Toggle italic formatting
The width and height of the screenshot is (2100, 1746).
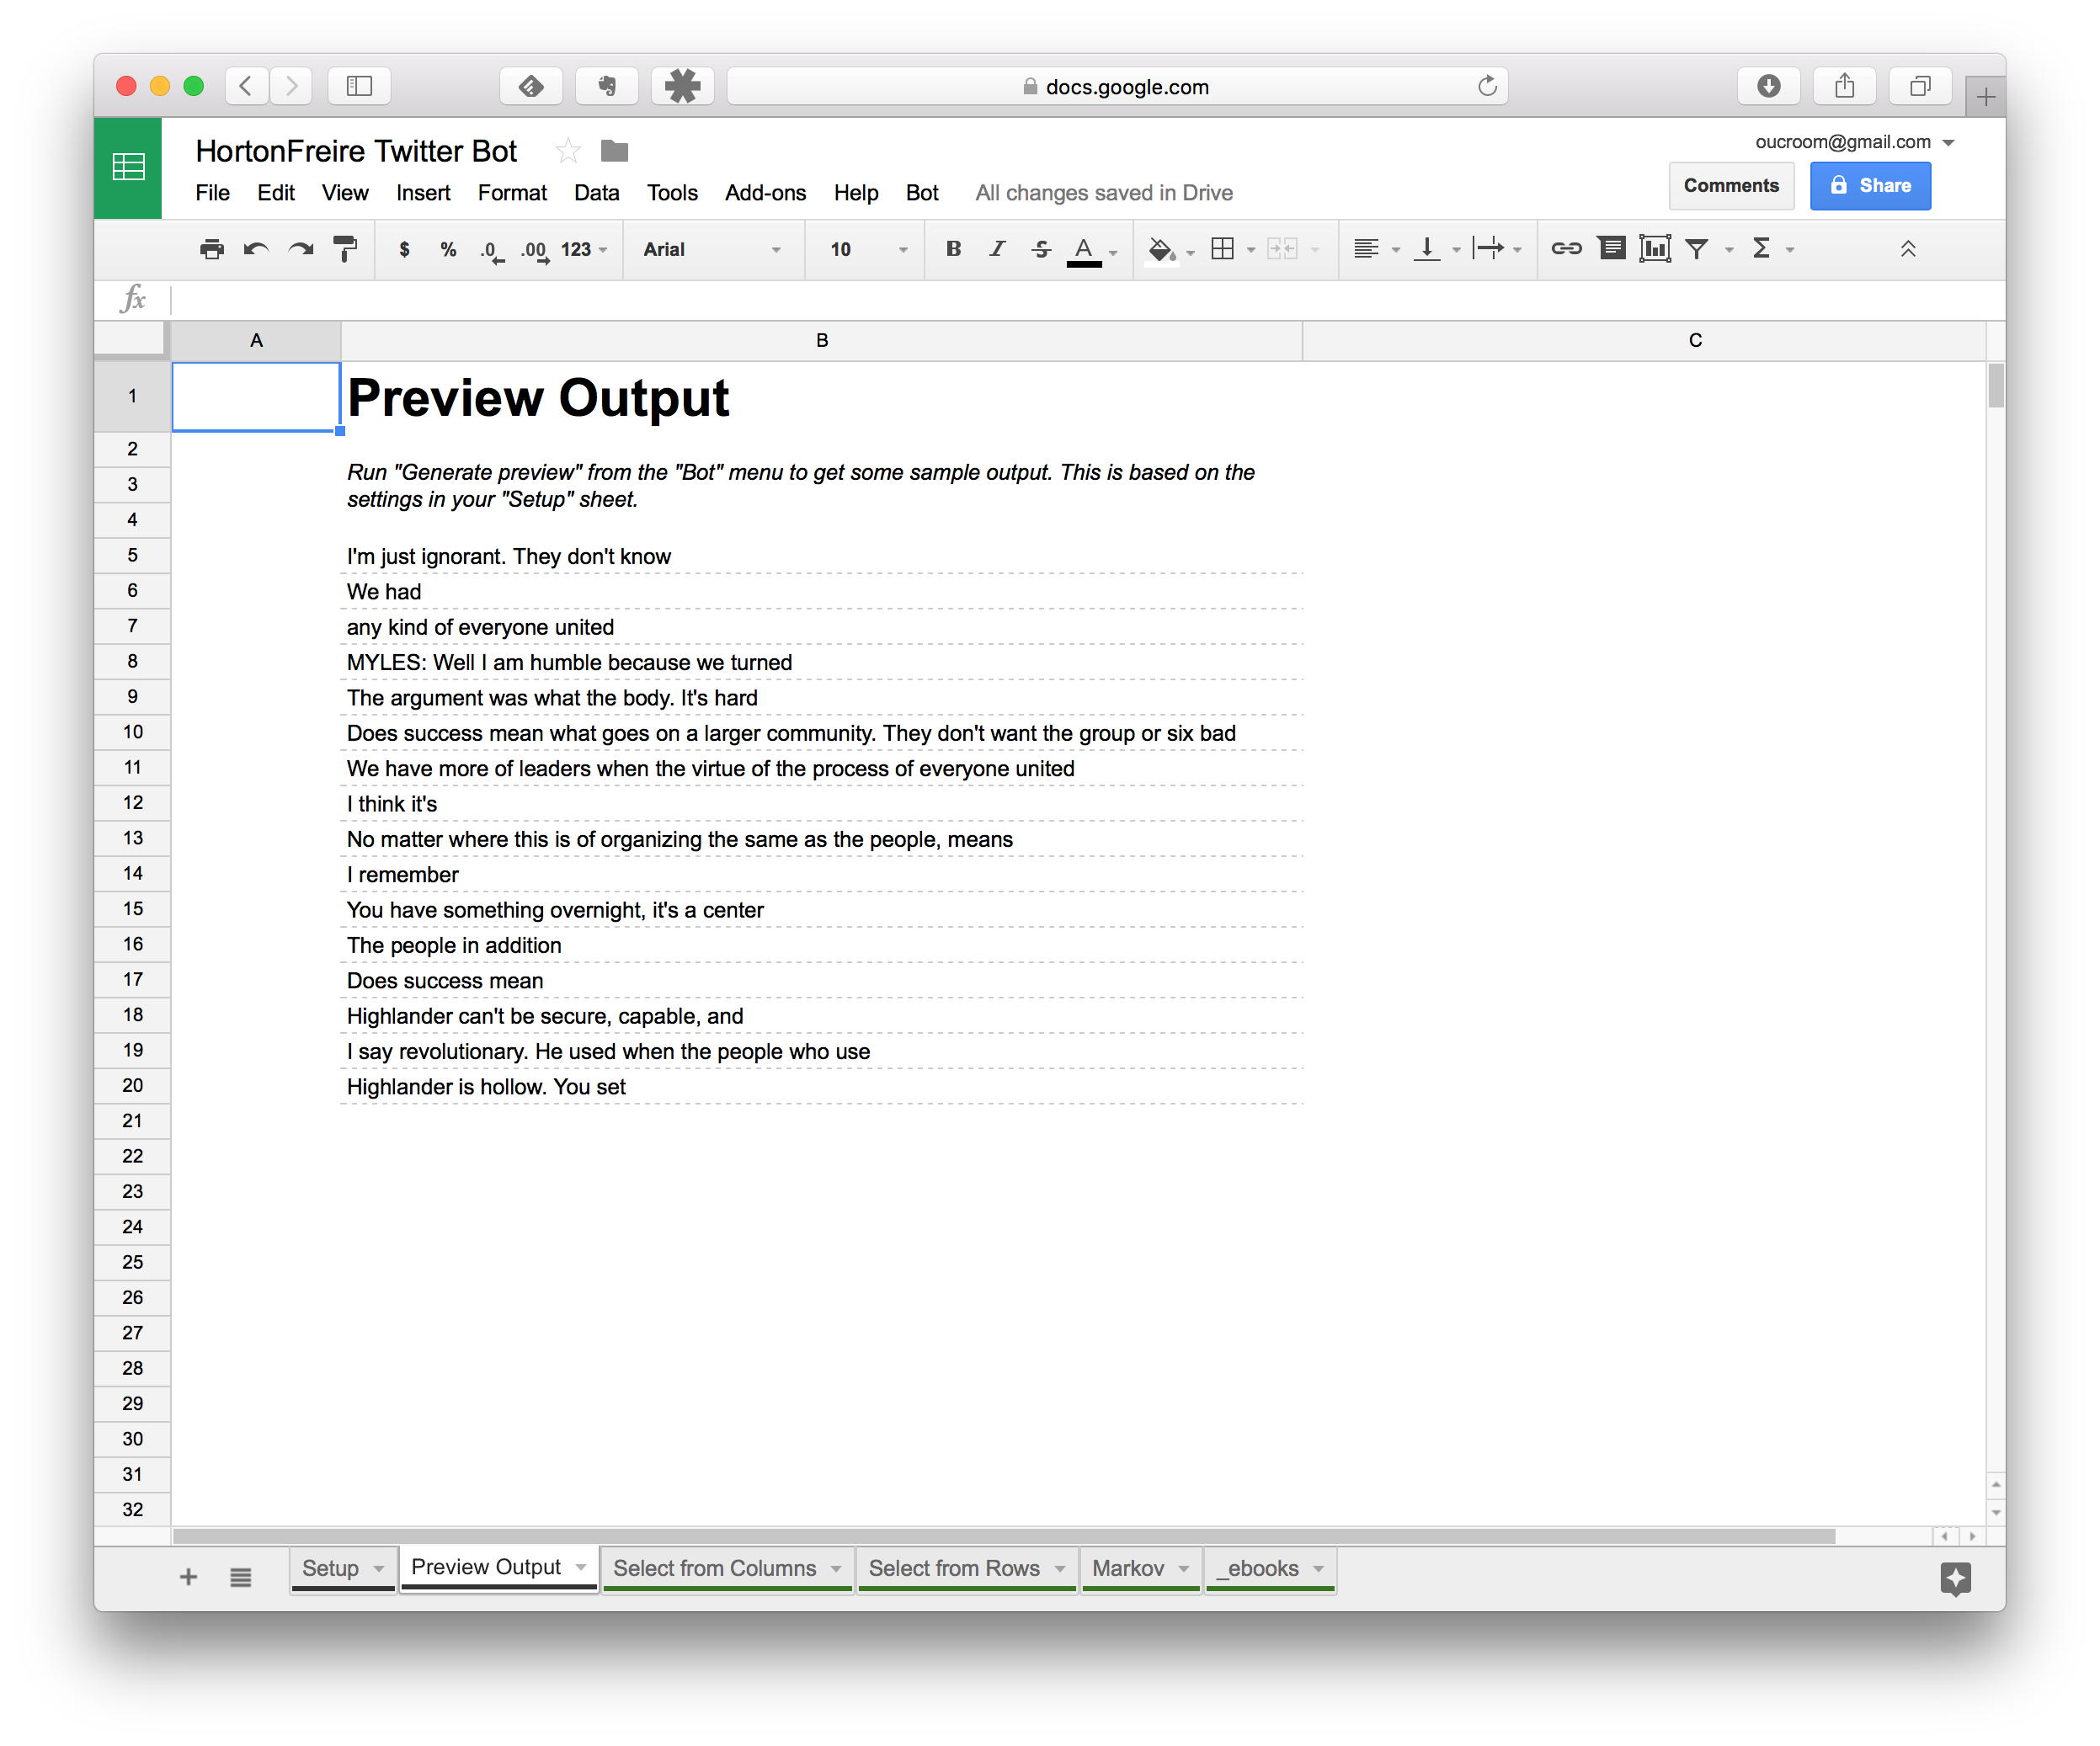pyautogui.click(x=997, y=249)
